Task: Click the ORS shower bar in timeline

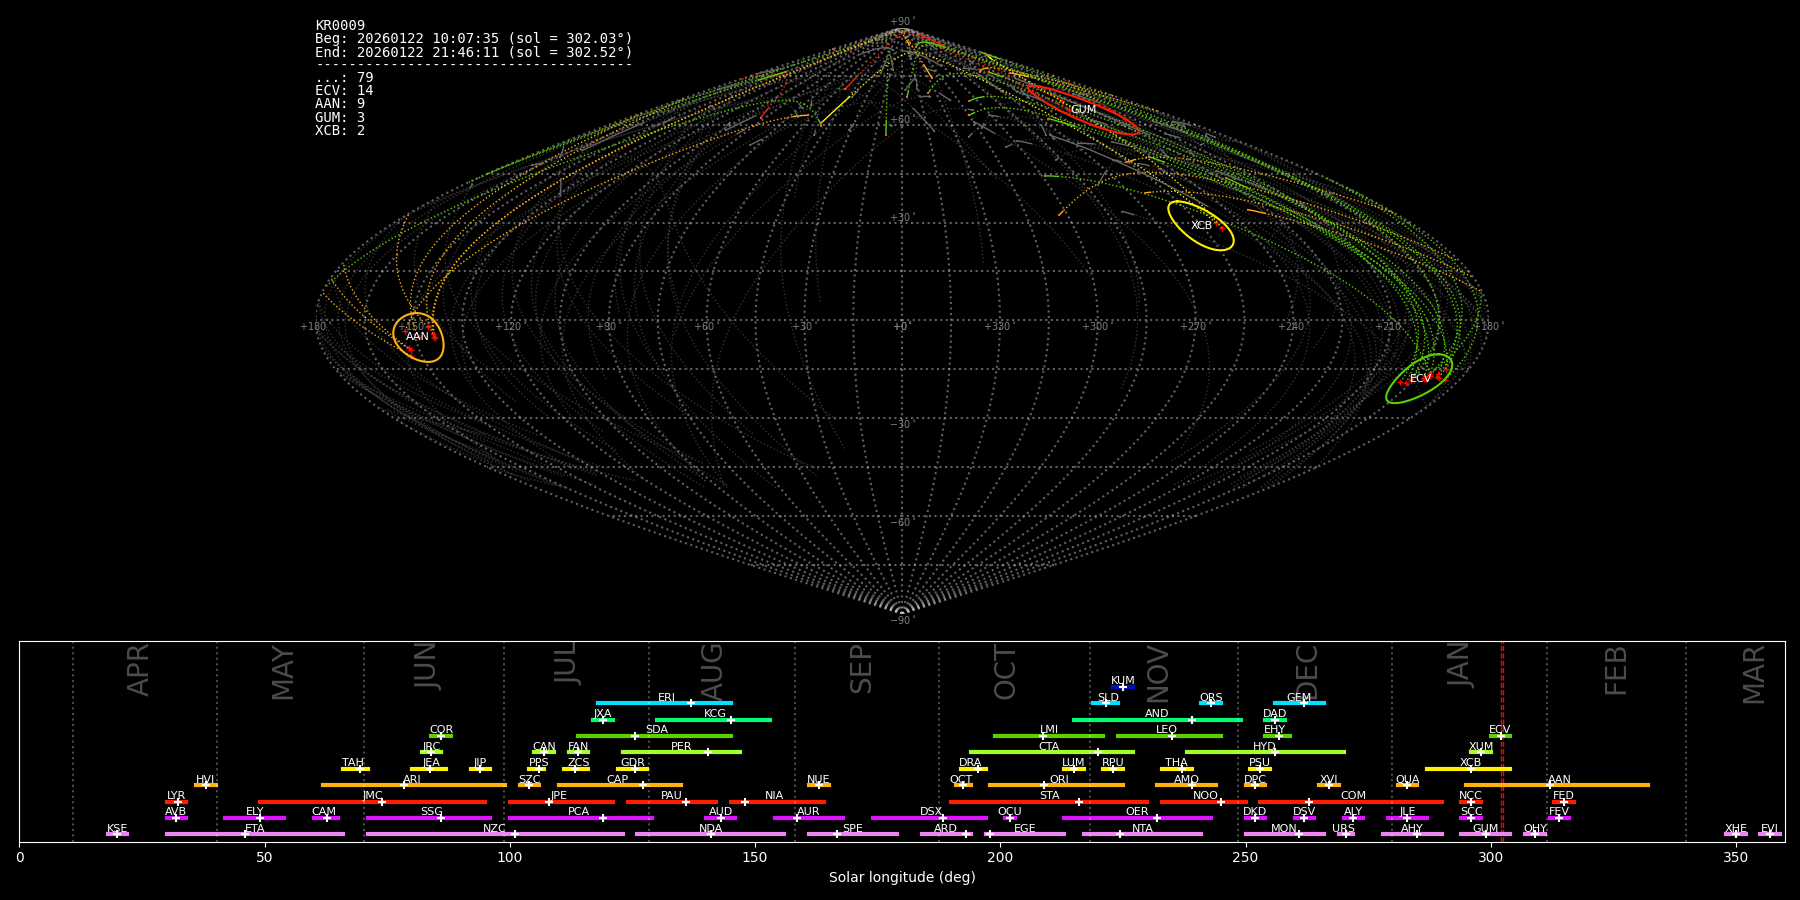Action: click(x=1211, y=703)
